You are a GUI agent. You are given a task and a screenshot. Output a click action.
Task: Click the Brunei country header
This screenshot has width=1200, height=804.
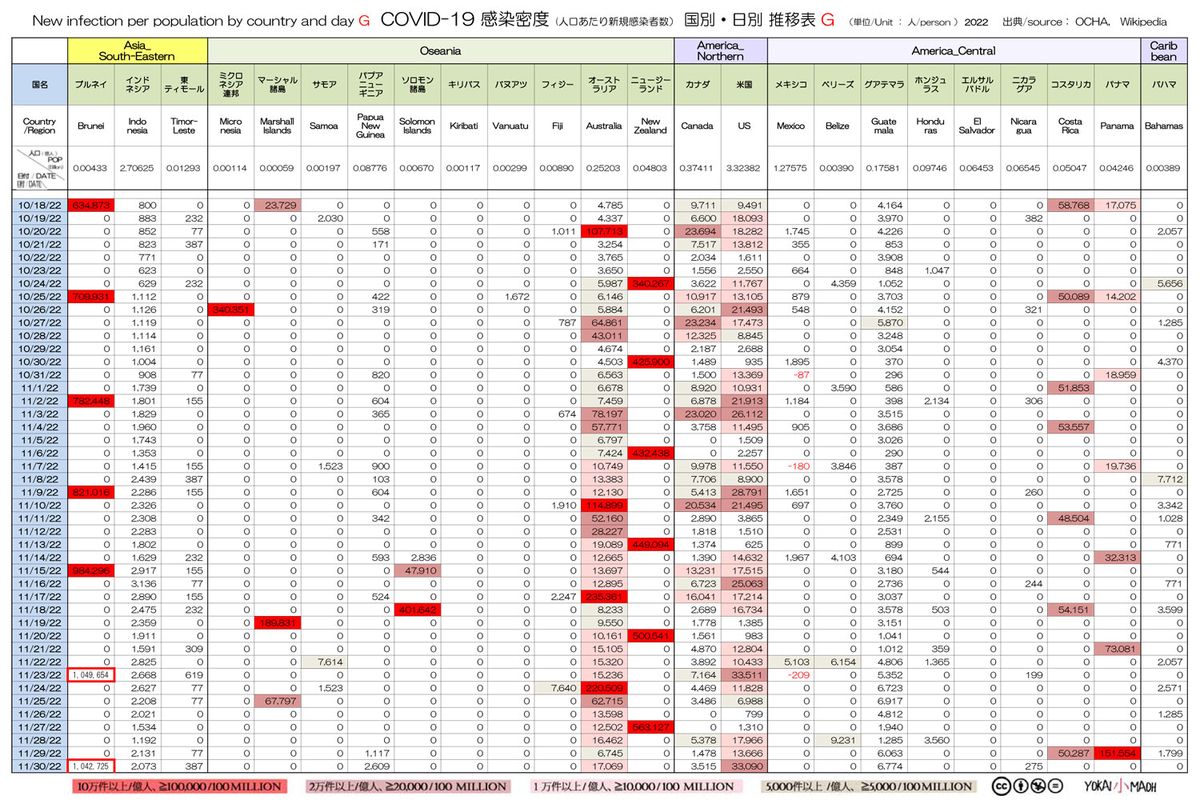click(x=91, y=127)
